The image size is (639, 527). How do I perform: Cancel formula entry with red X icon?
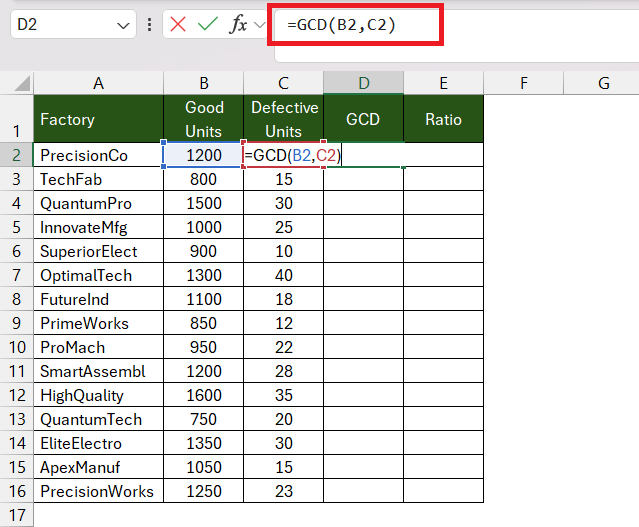pyautogui.click(x=178, y=24)
